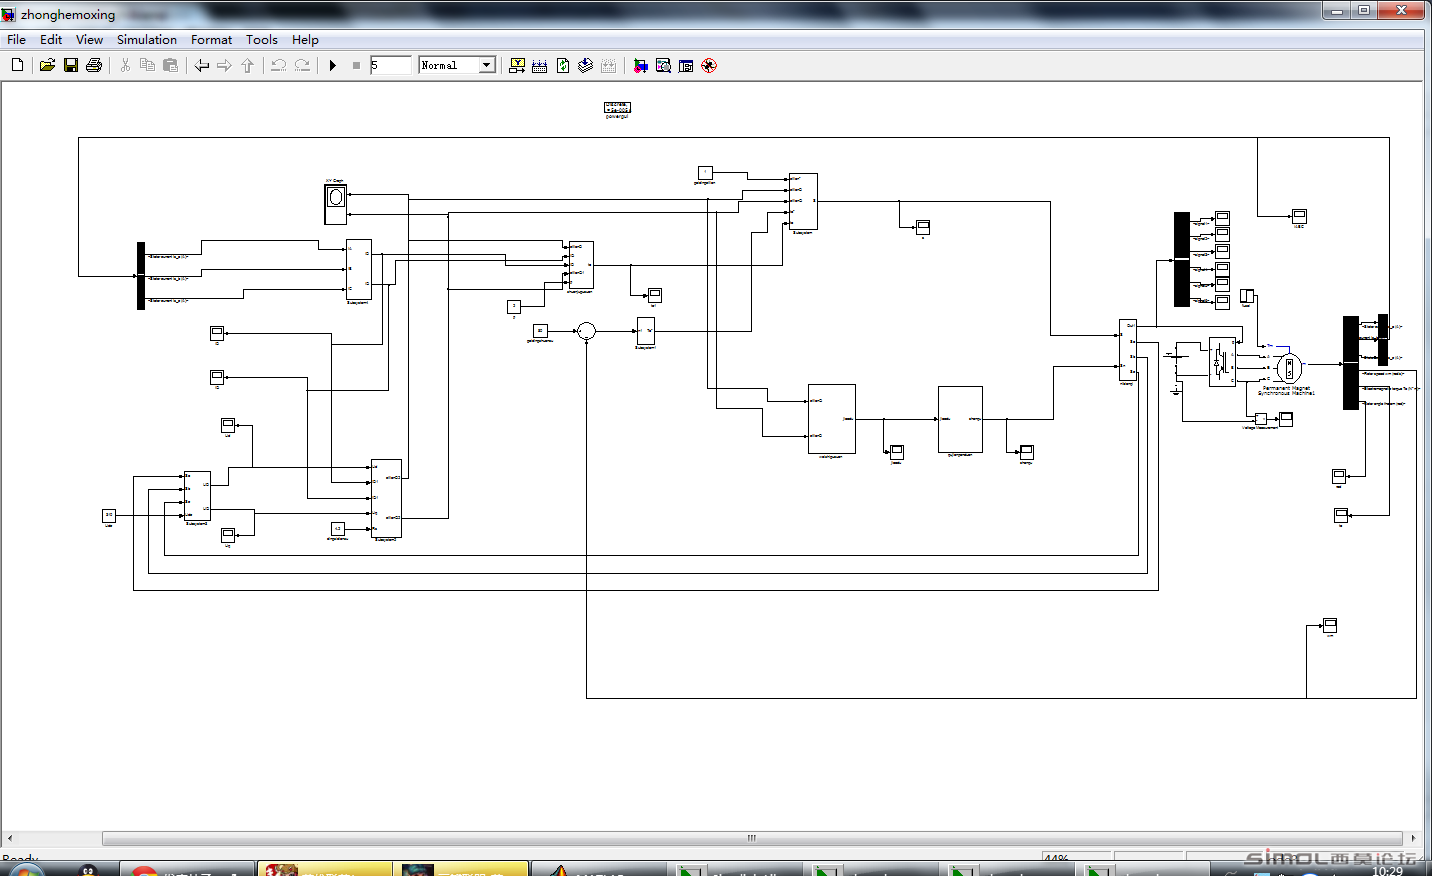The height and width of the screenshot is (876, 1432).
Task: Open the Help menu
Action: coord(305,40)
